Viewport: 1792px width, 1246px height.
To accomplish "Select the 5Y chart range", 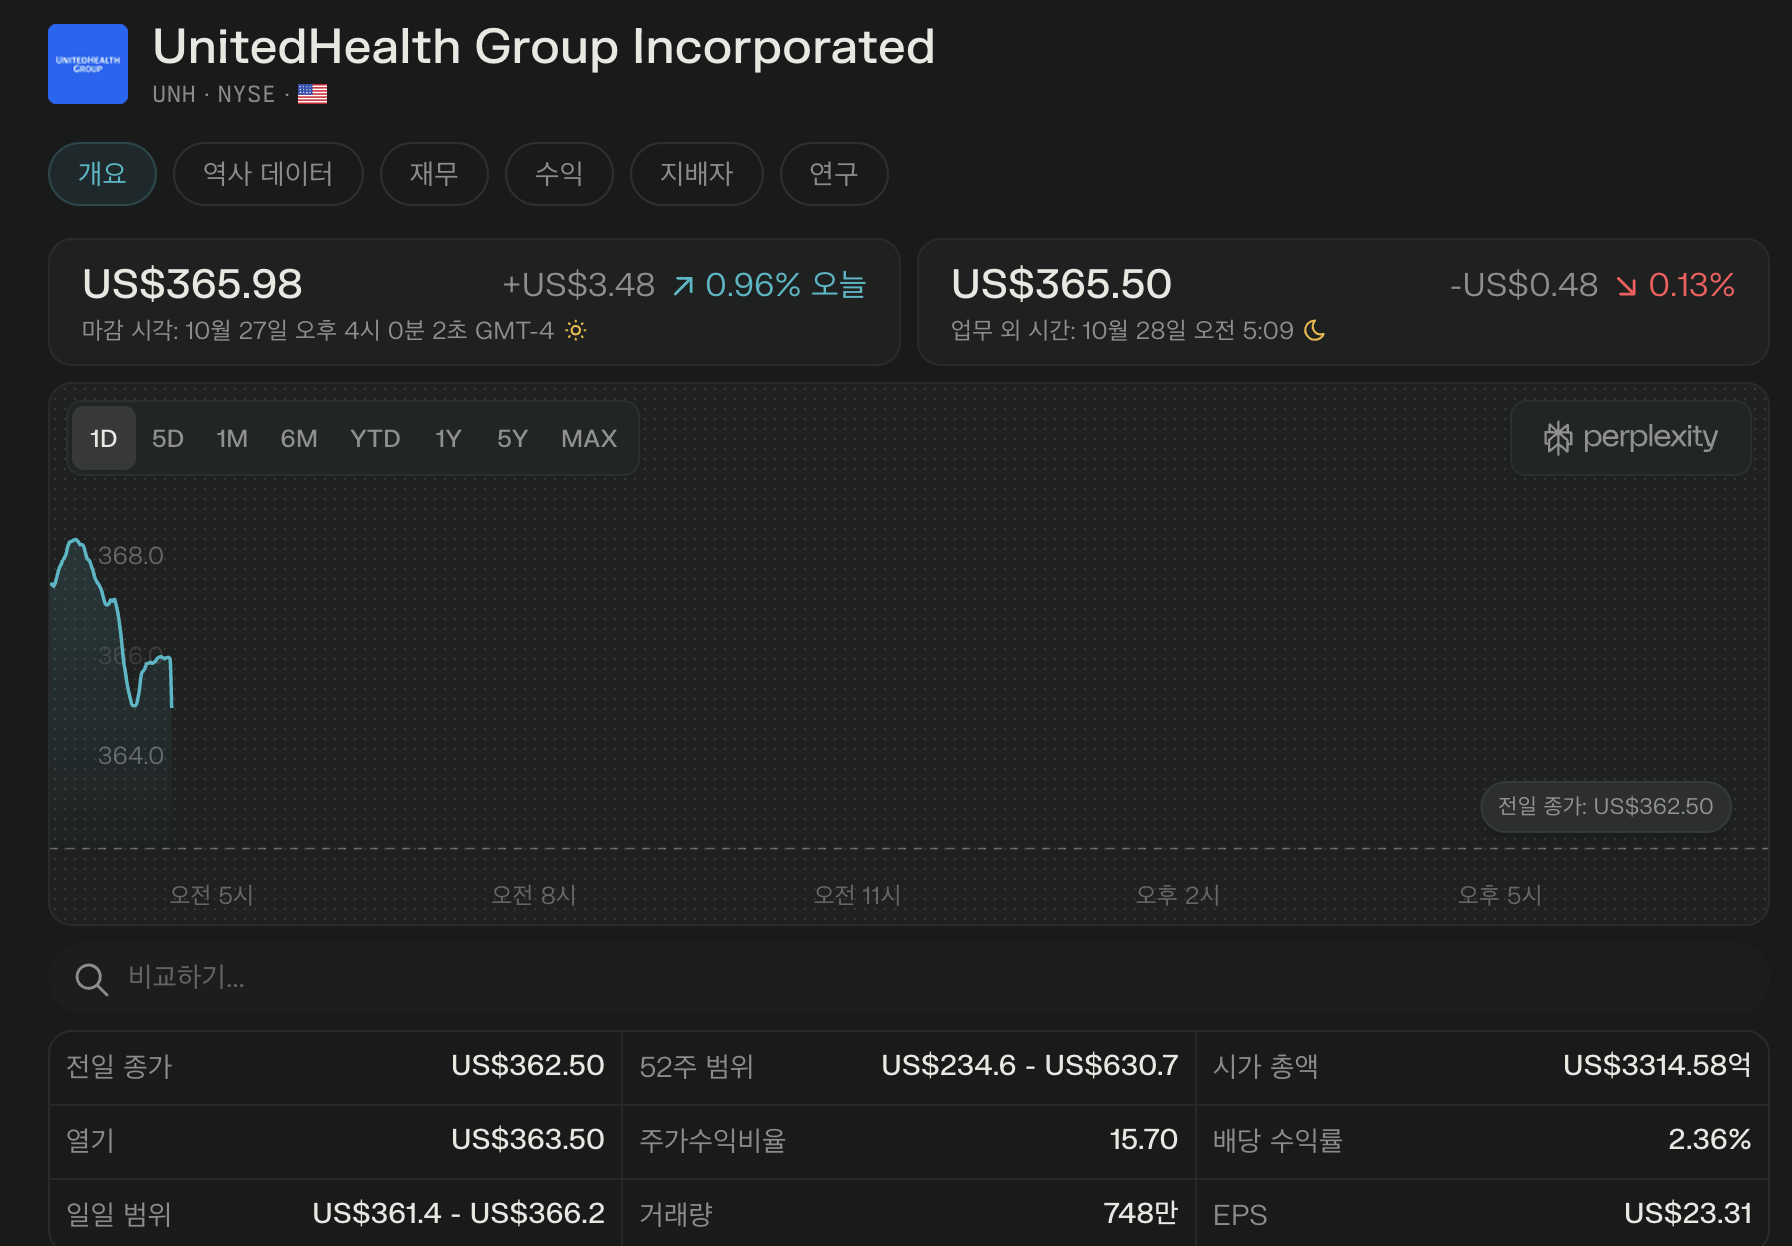I will click(x=512, y=438).
